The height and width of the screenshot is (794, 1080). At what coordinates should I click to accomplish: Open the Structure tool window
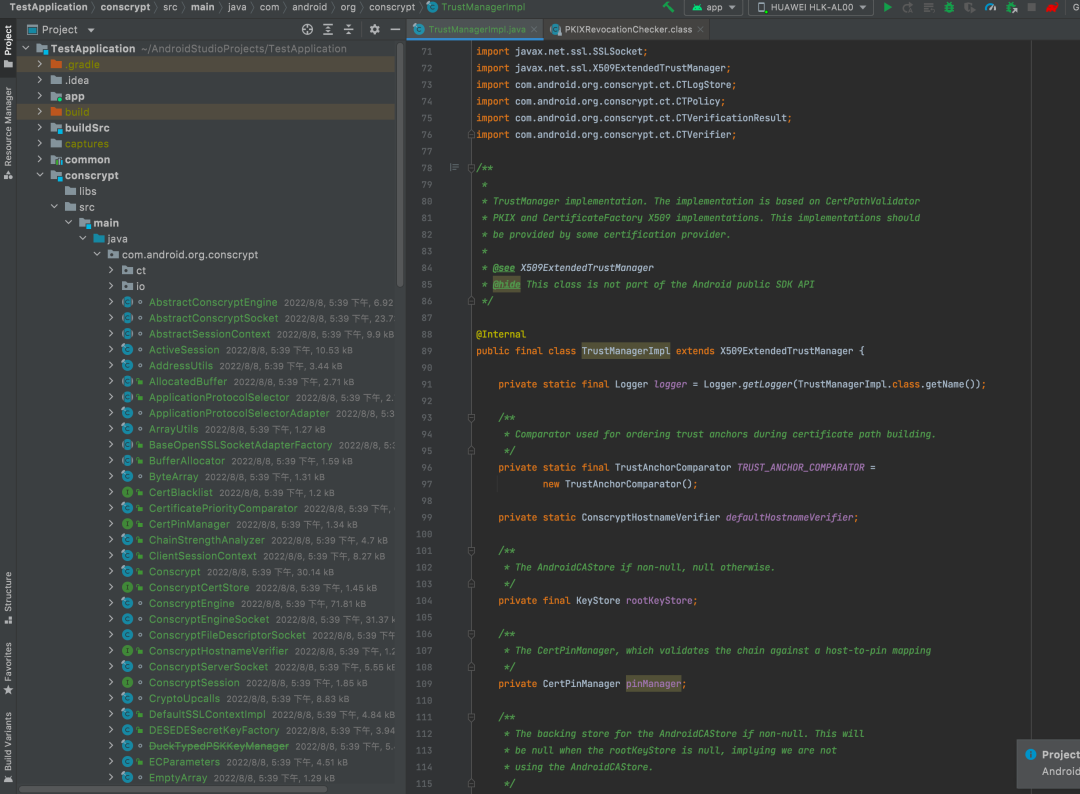[8, 598]
